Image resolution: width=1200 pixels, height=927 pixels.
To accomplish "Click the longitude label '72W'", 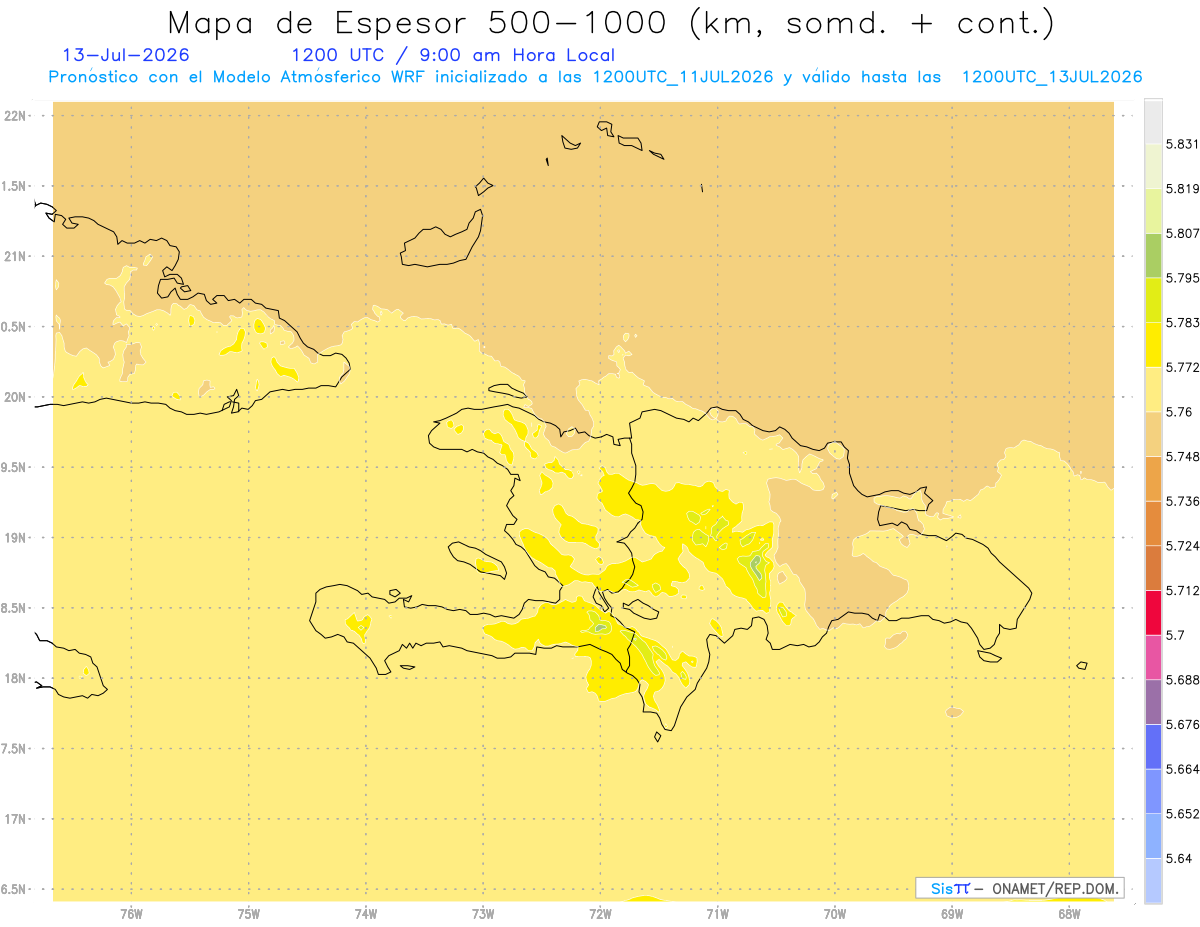I will pos(600,914).
